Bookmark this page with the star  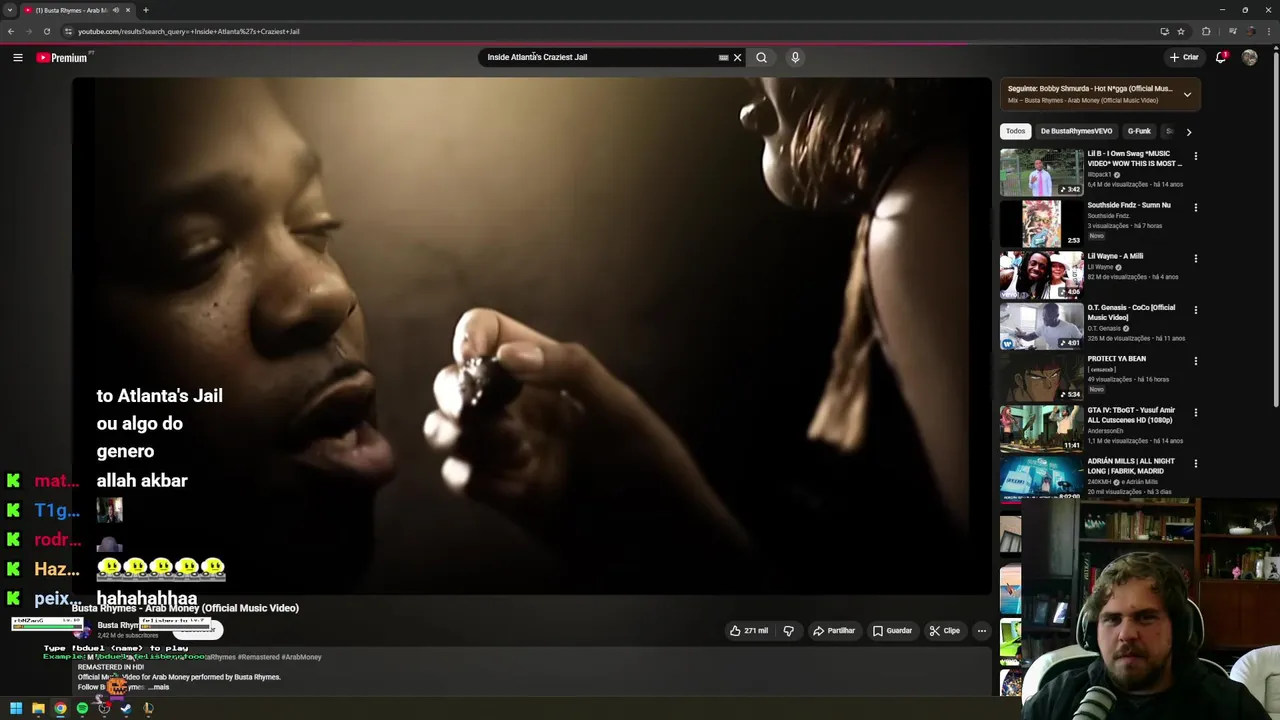pyautogui.click(x=1181, y=31)
